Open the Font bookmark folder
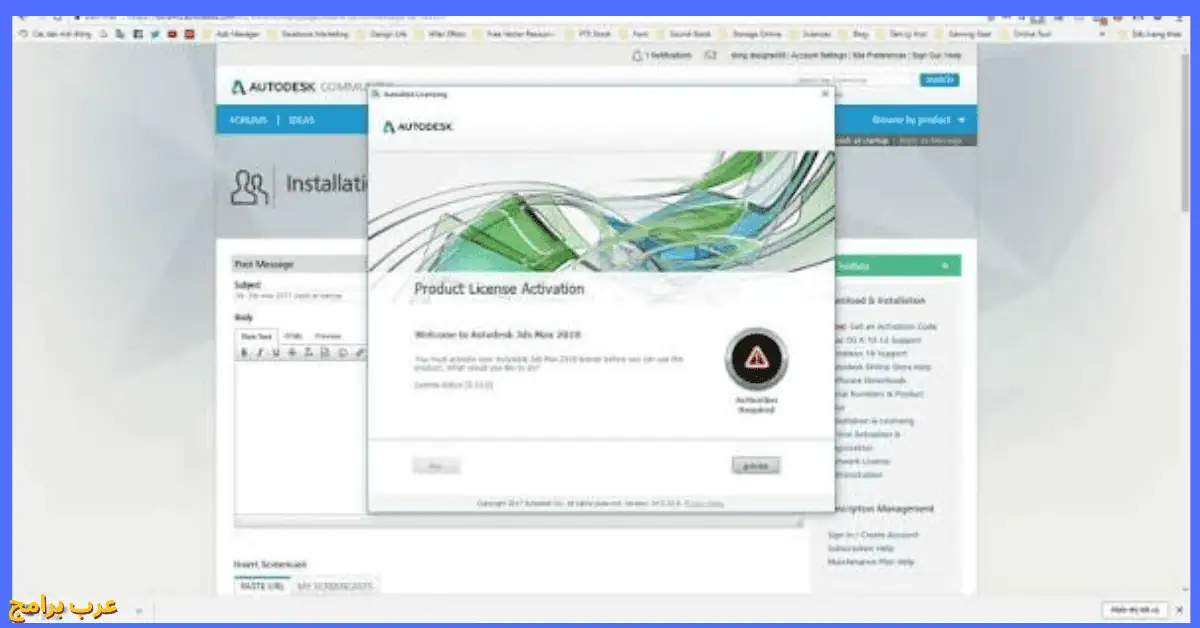Screen dimensions: 1200x628 [x=636, y=33]
